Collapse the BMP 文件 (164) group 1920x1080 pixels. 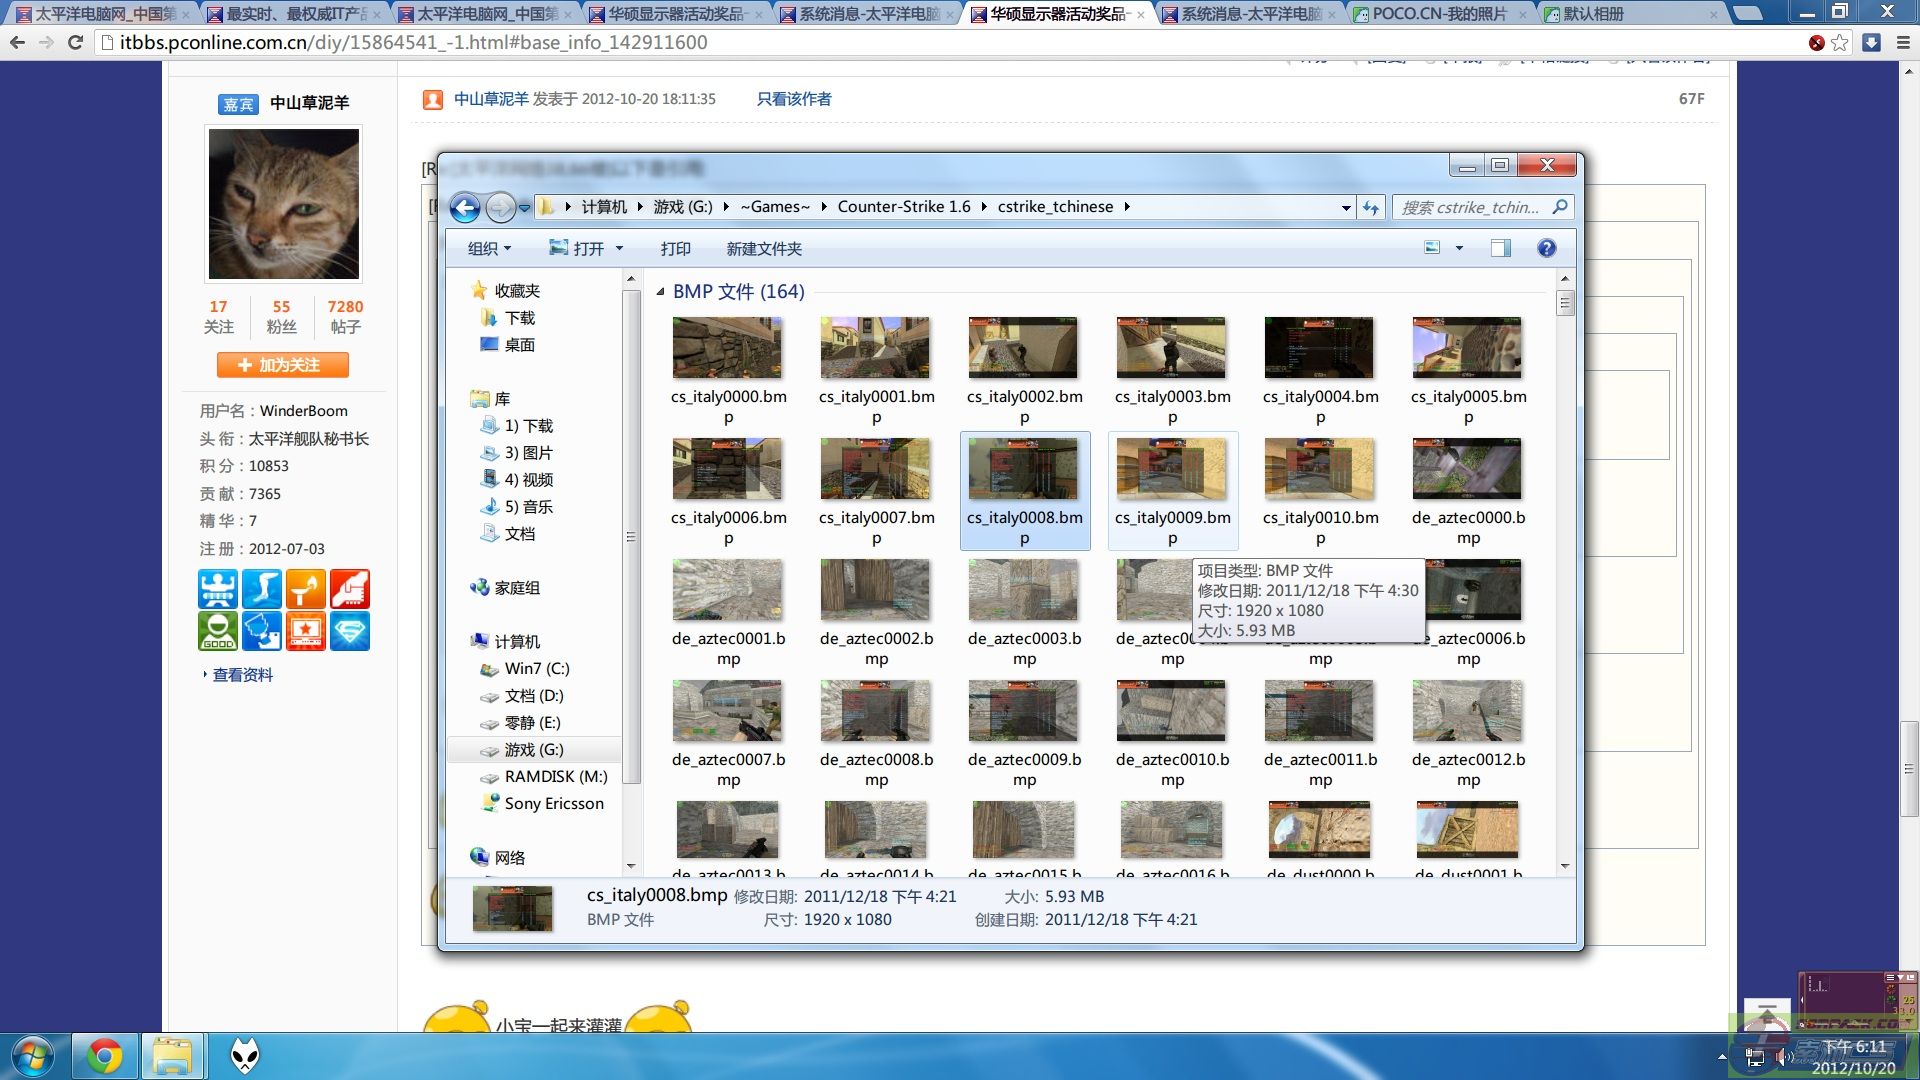659,291
